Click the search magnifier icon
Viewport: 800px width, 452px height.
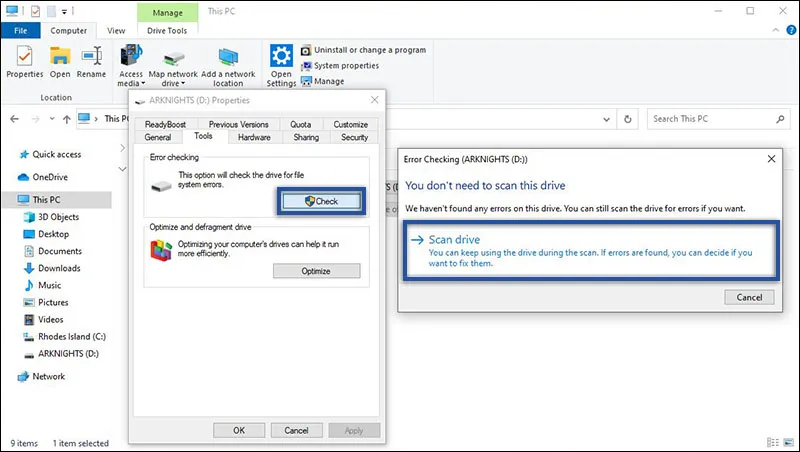(780, 119)
